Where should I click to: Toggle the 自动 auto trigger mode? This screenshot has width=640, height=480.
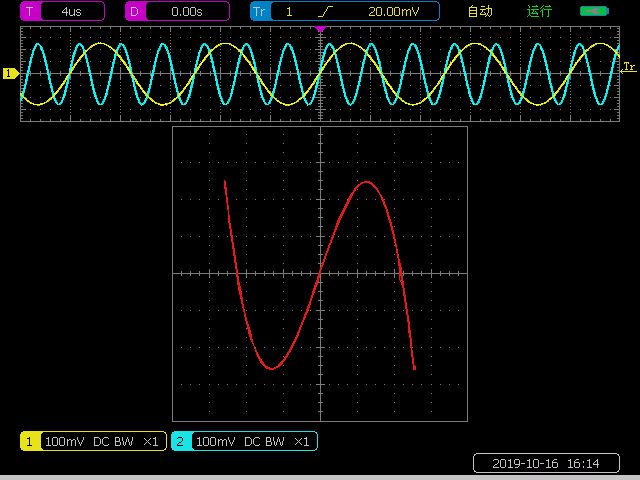pos(480,12)
